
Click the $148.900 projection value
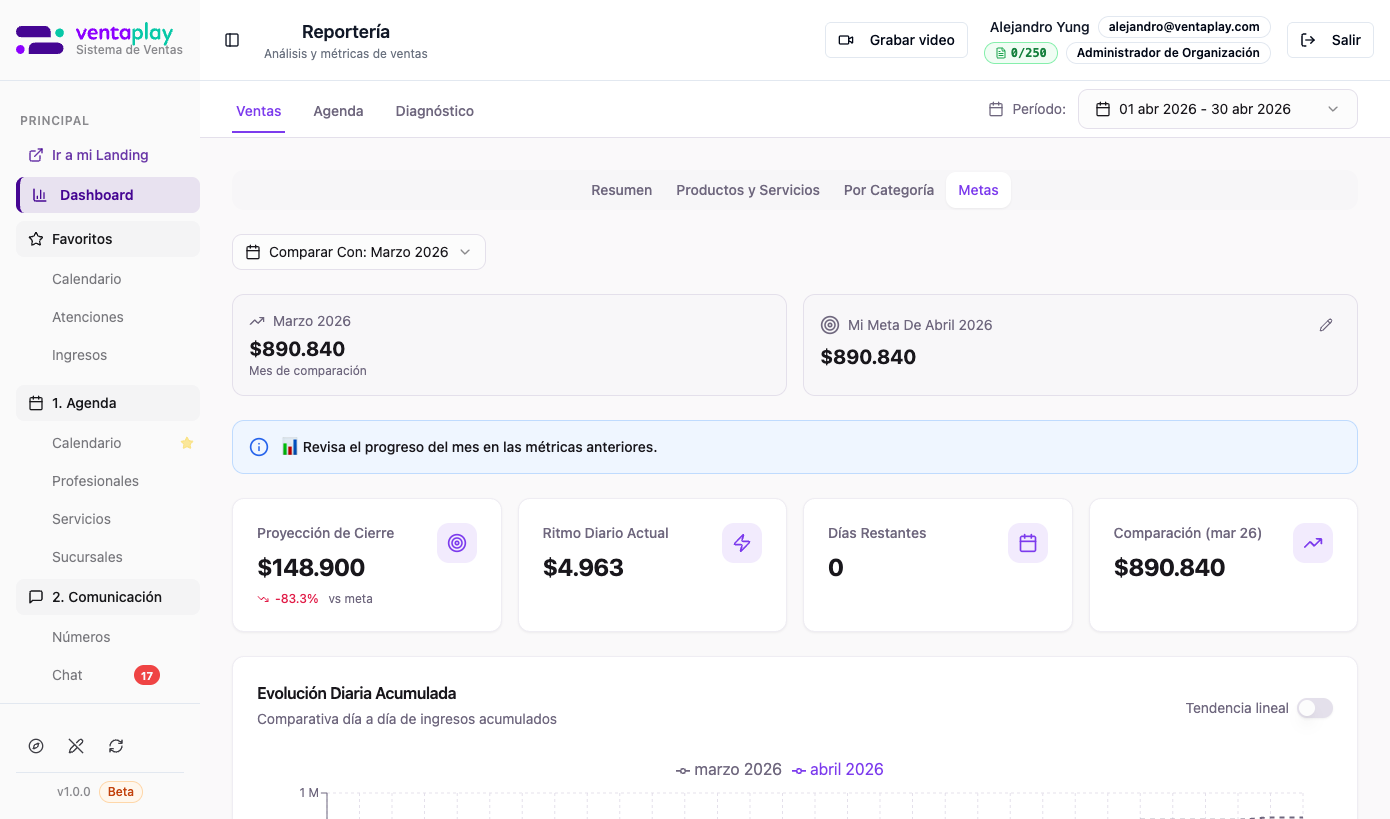coord(311,568)
